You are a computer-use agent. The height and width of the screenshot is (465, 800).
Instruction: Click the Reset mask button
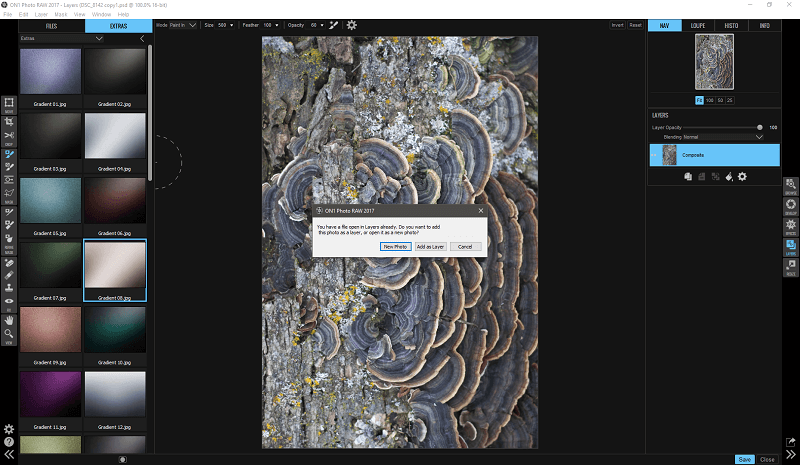click(635, 25)
